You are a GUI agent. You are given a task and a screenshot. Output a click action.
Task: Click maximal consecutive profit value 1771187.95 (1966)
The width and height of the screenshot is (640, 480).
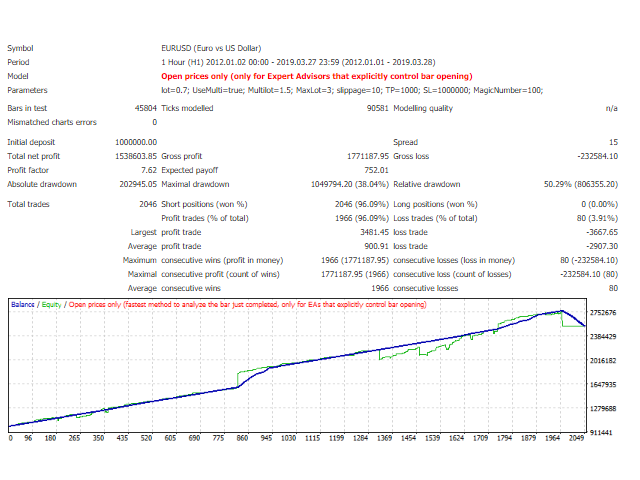[355, 274]
